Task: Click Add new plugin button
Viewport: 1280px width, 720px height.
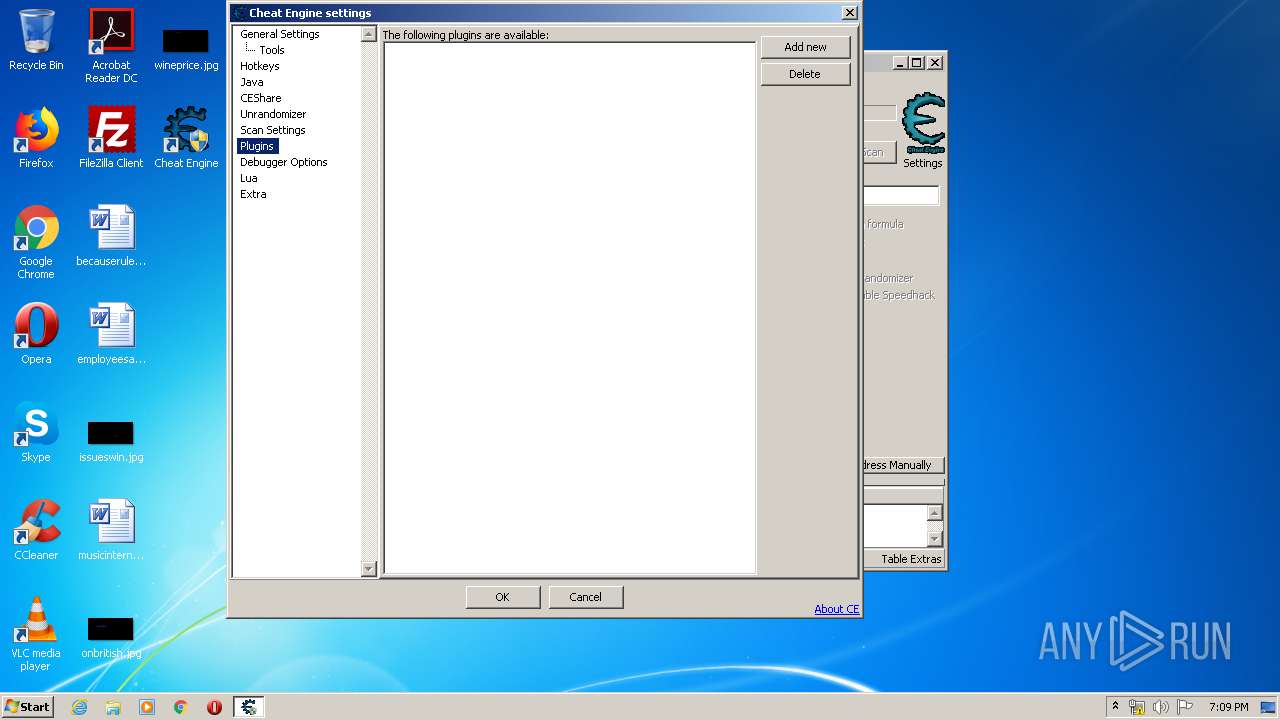Action: [805, 47]
